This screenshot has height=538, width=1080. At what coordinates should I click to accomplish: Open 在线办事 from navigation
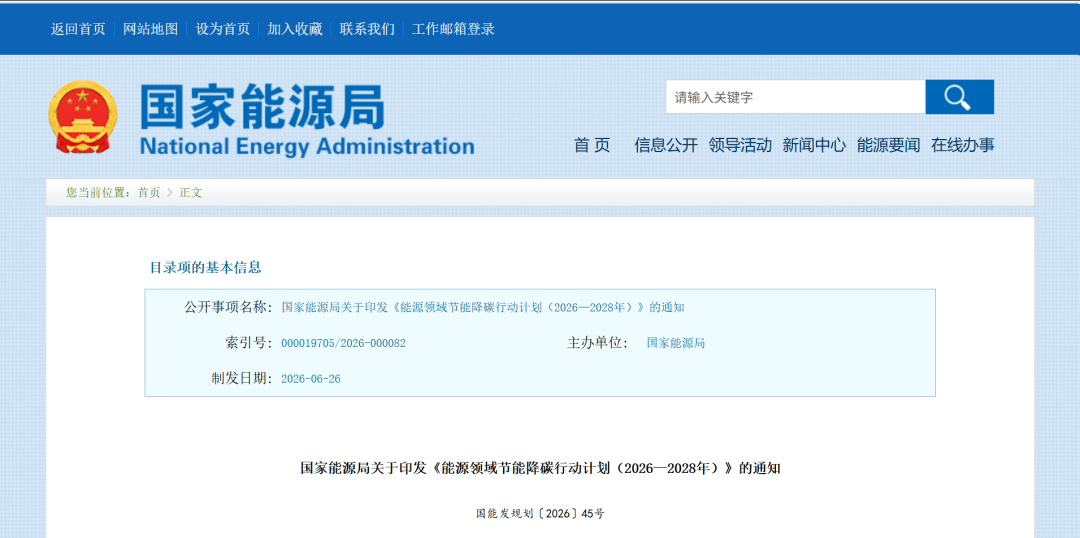tap(963, 145)
